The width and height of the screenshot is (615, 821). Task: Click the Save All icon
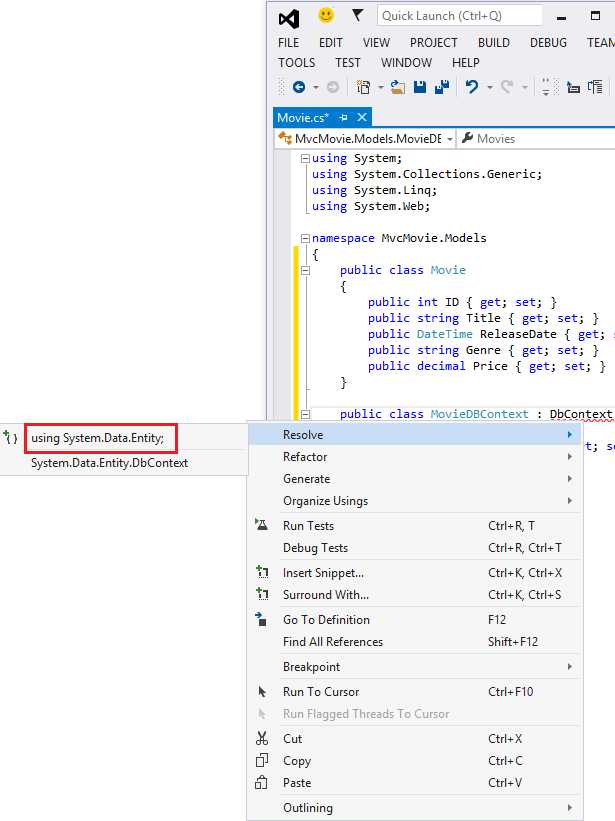pyautogui.click(x=442, y=87)
